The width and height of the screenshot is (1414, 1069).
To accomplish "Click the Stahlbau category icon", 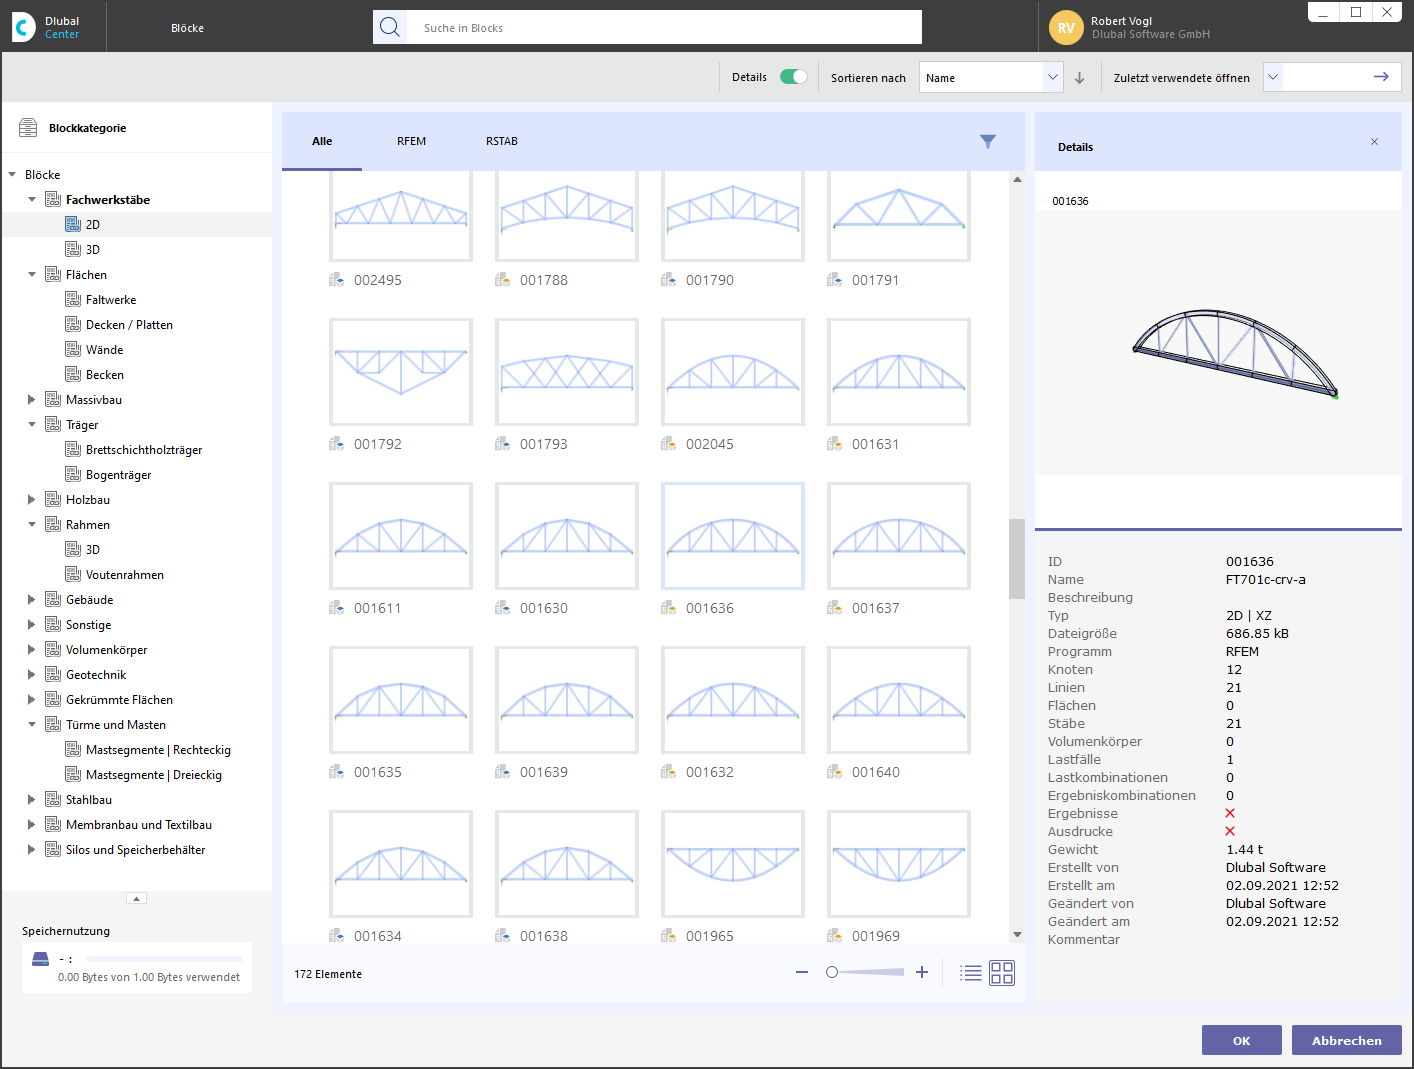I will tap(53, 800).
